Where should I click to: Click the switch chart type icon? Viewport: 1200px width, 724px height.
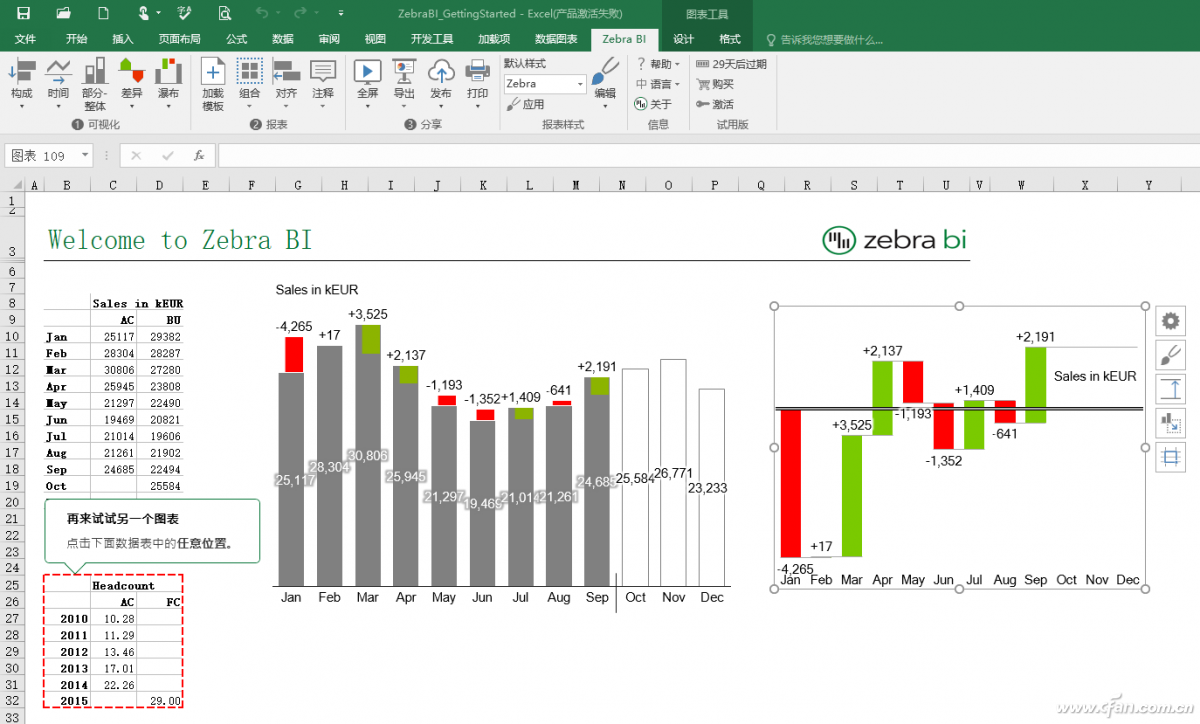point(1171,424)
